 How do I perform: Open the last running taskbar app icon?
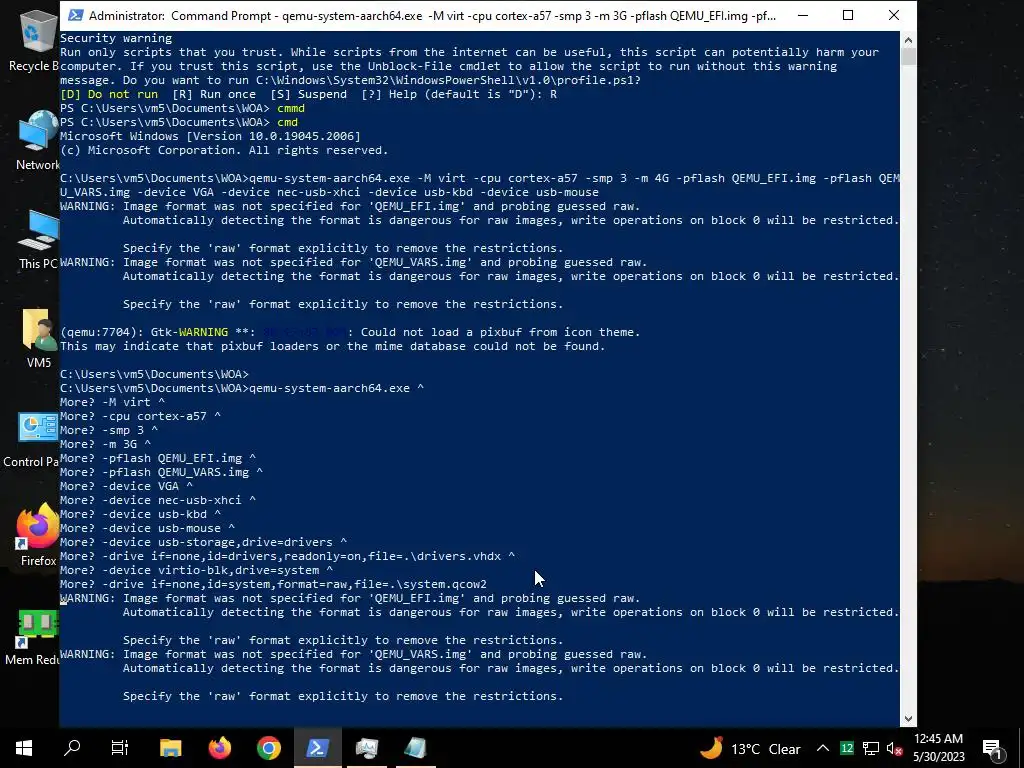click(415, 748)
